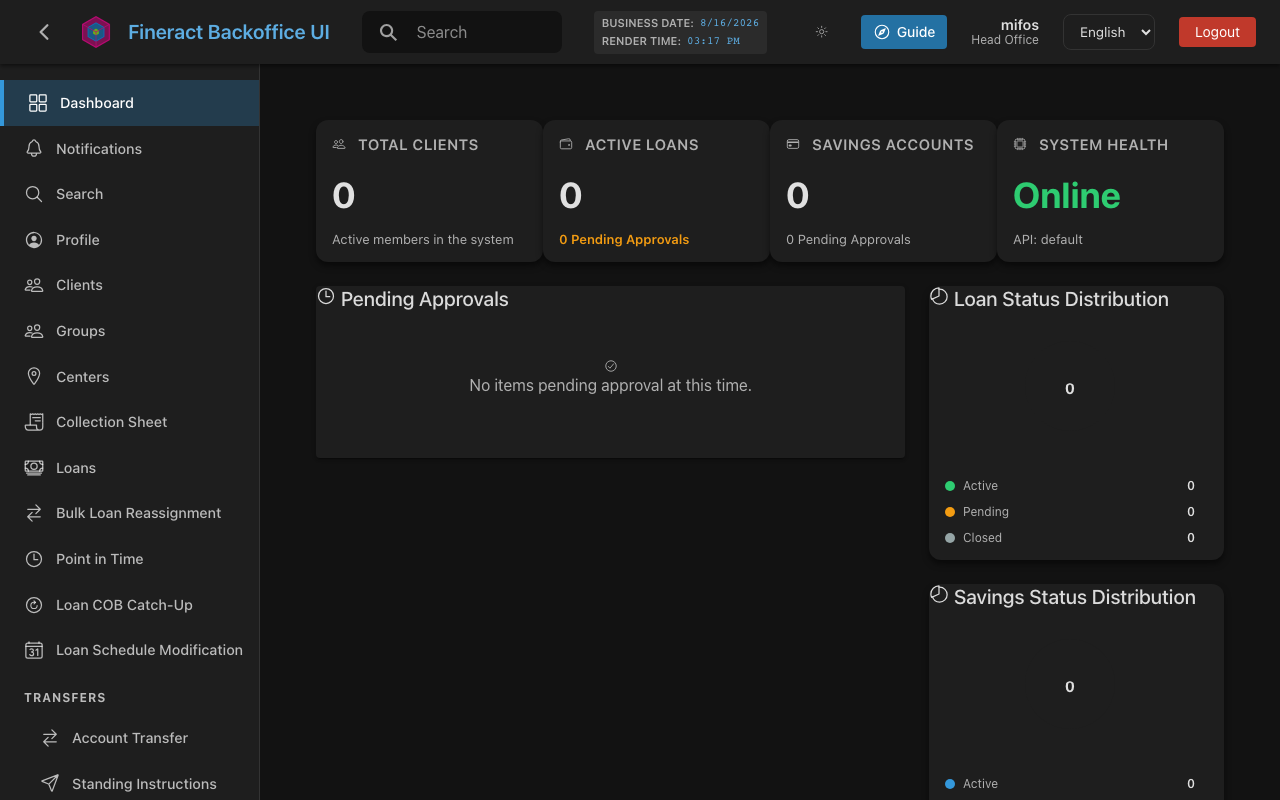
Task: Open the Loans menu entry
Action: click(130, 468)
